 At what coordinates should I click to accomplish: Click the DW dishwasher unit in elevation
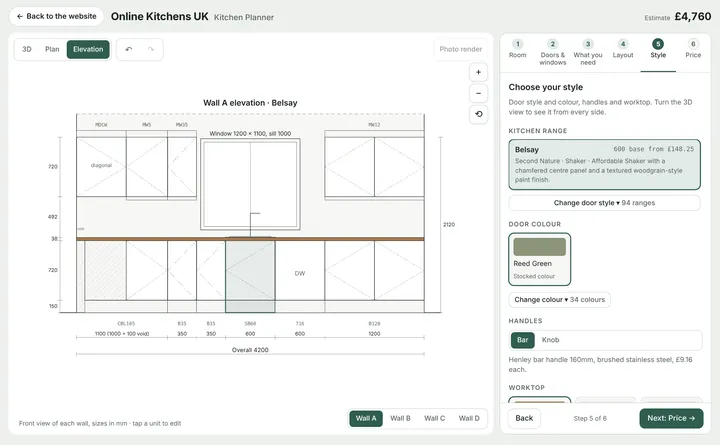tap(300, 270)
